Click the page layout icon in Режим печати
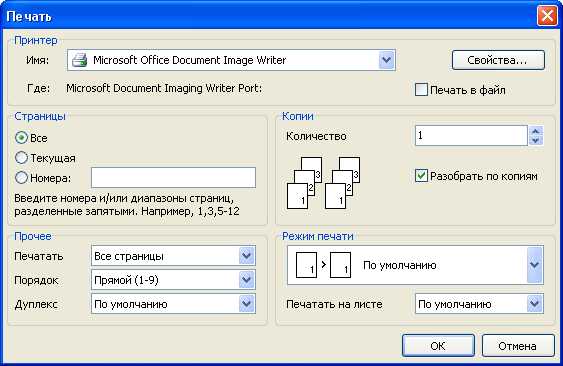 coord(323,265)
